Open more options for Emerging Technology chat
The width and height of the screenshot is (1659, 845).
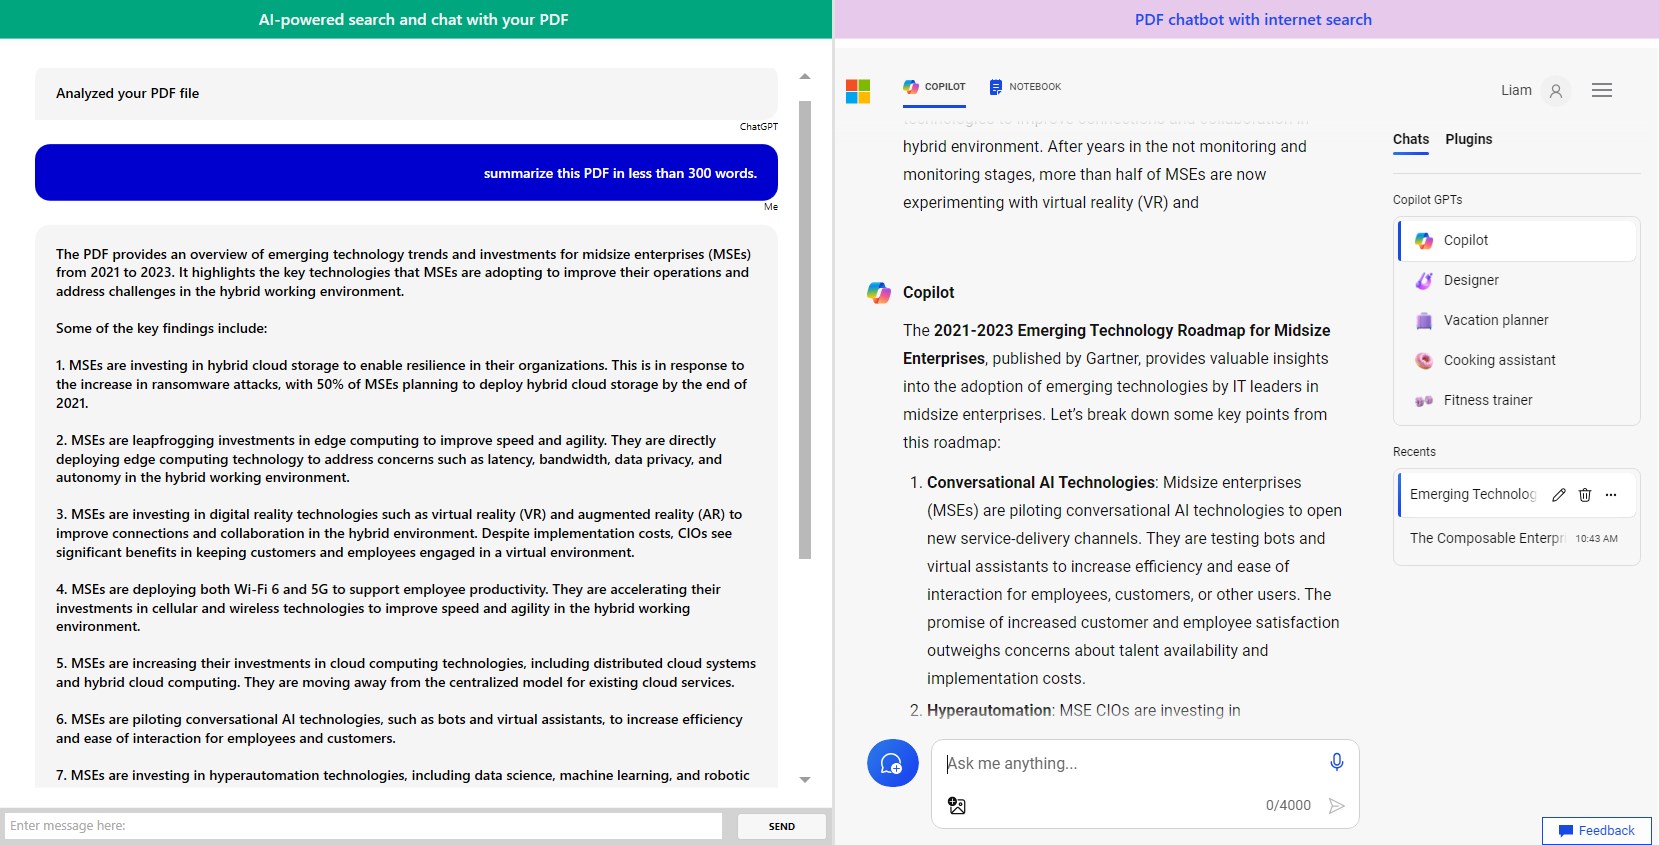pos(1610,494)
